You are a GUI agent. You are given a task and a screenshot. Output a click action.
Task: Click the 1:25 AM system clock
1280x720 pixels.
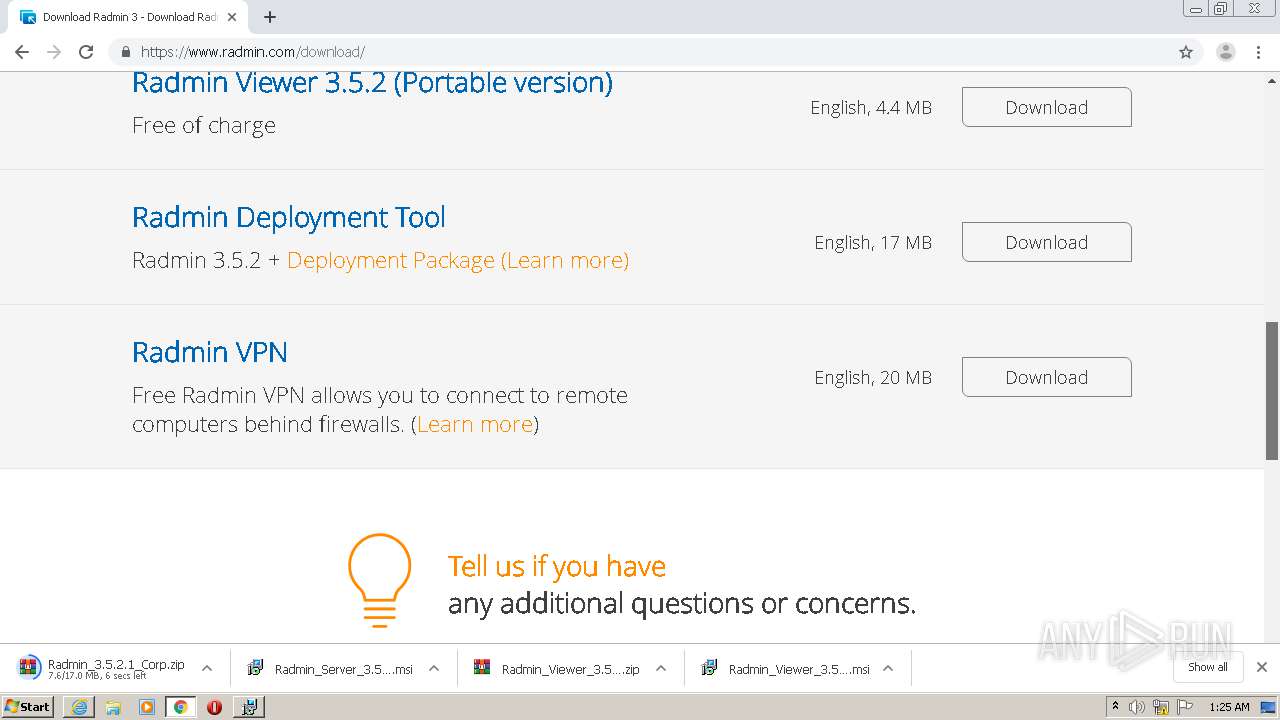(x=1229, y=707)
